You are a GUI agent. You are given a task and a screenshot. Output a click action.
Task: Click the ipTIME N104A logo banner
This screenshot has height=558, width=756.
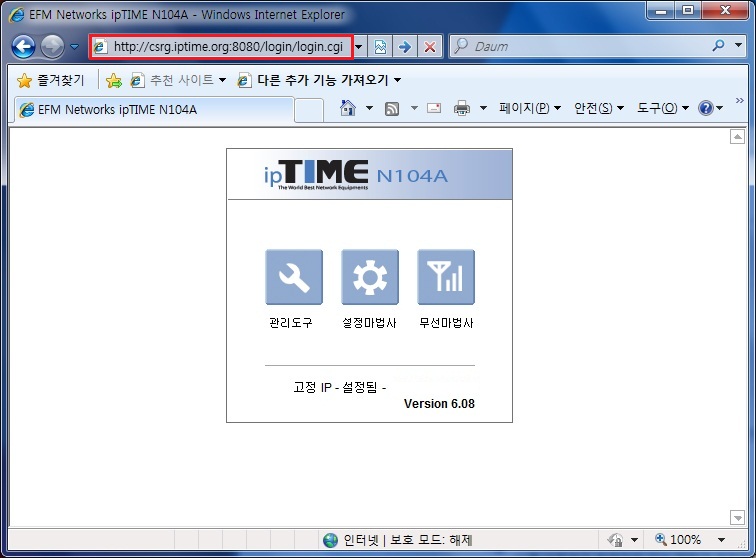pyautogui.click(x=370, y=174)
